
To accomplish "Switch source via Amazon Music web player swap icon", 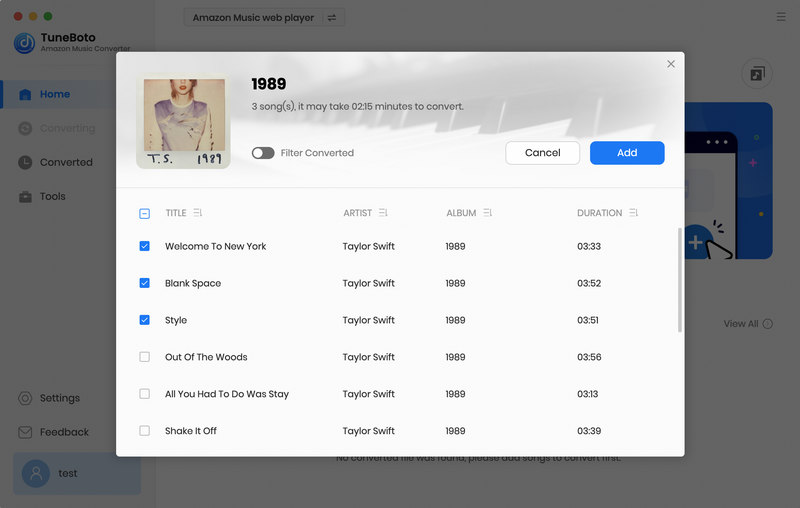I will pyautogui.click(x=332, y=18).
